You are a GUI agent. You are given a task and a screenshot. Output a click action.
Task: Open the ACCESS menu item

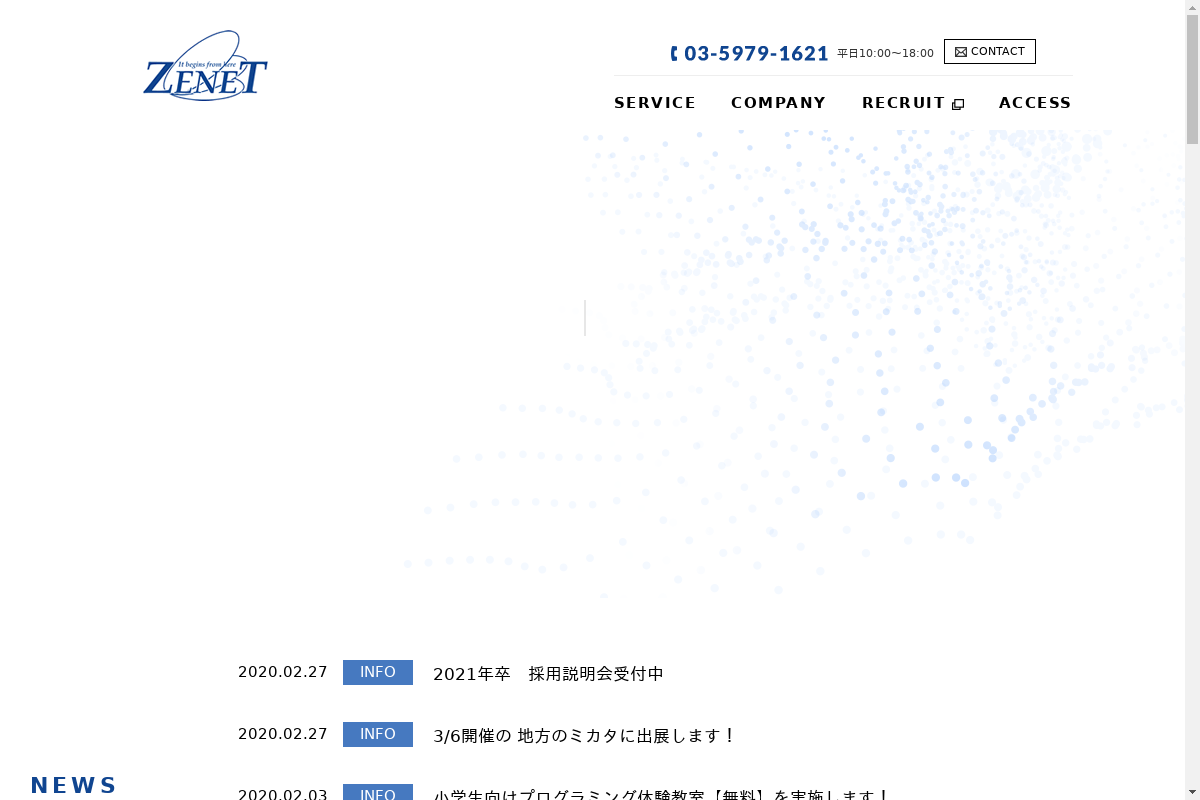[x=1035, y=103]
